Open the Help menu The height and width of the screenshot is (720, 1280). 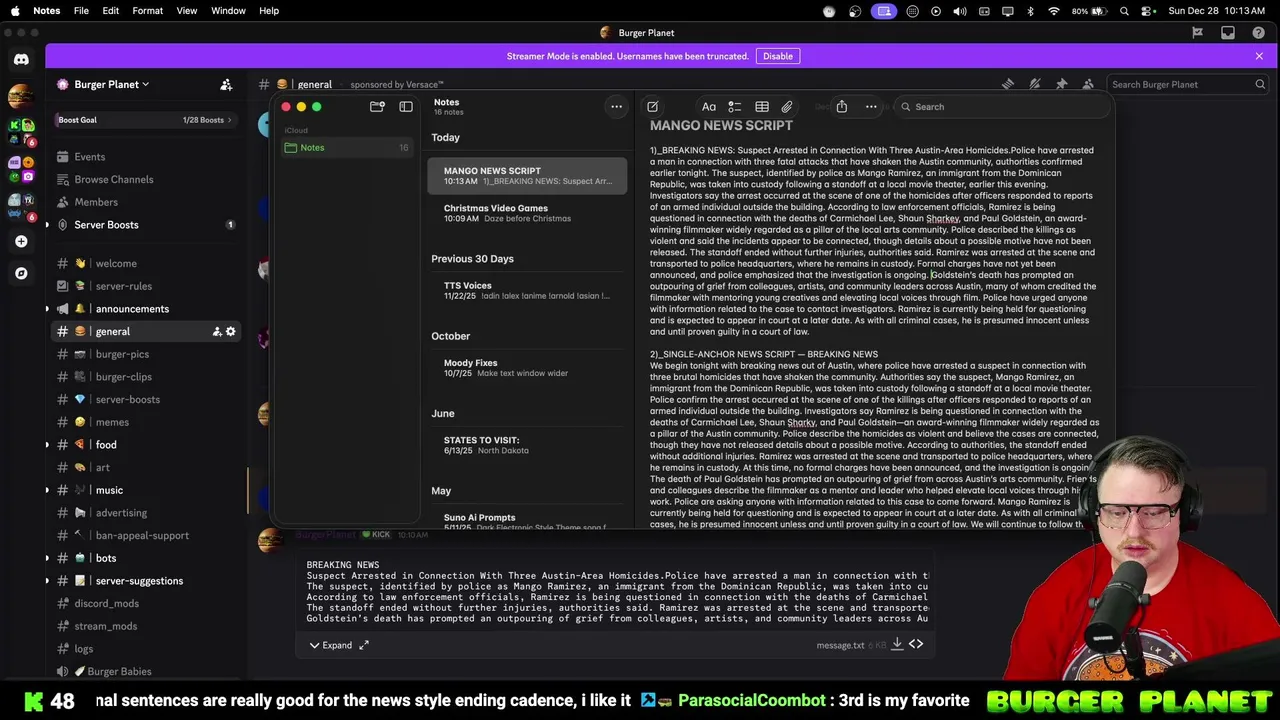click(x=269, y=11)
